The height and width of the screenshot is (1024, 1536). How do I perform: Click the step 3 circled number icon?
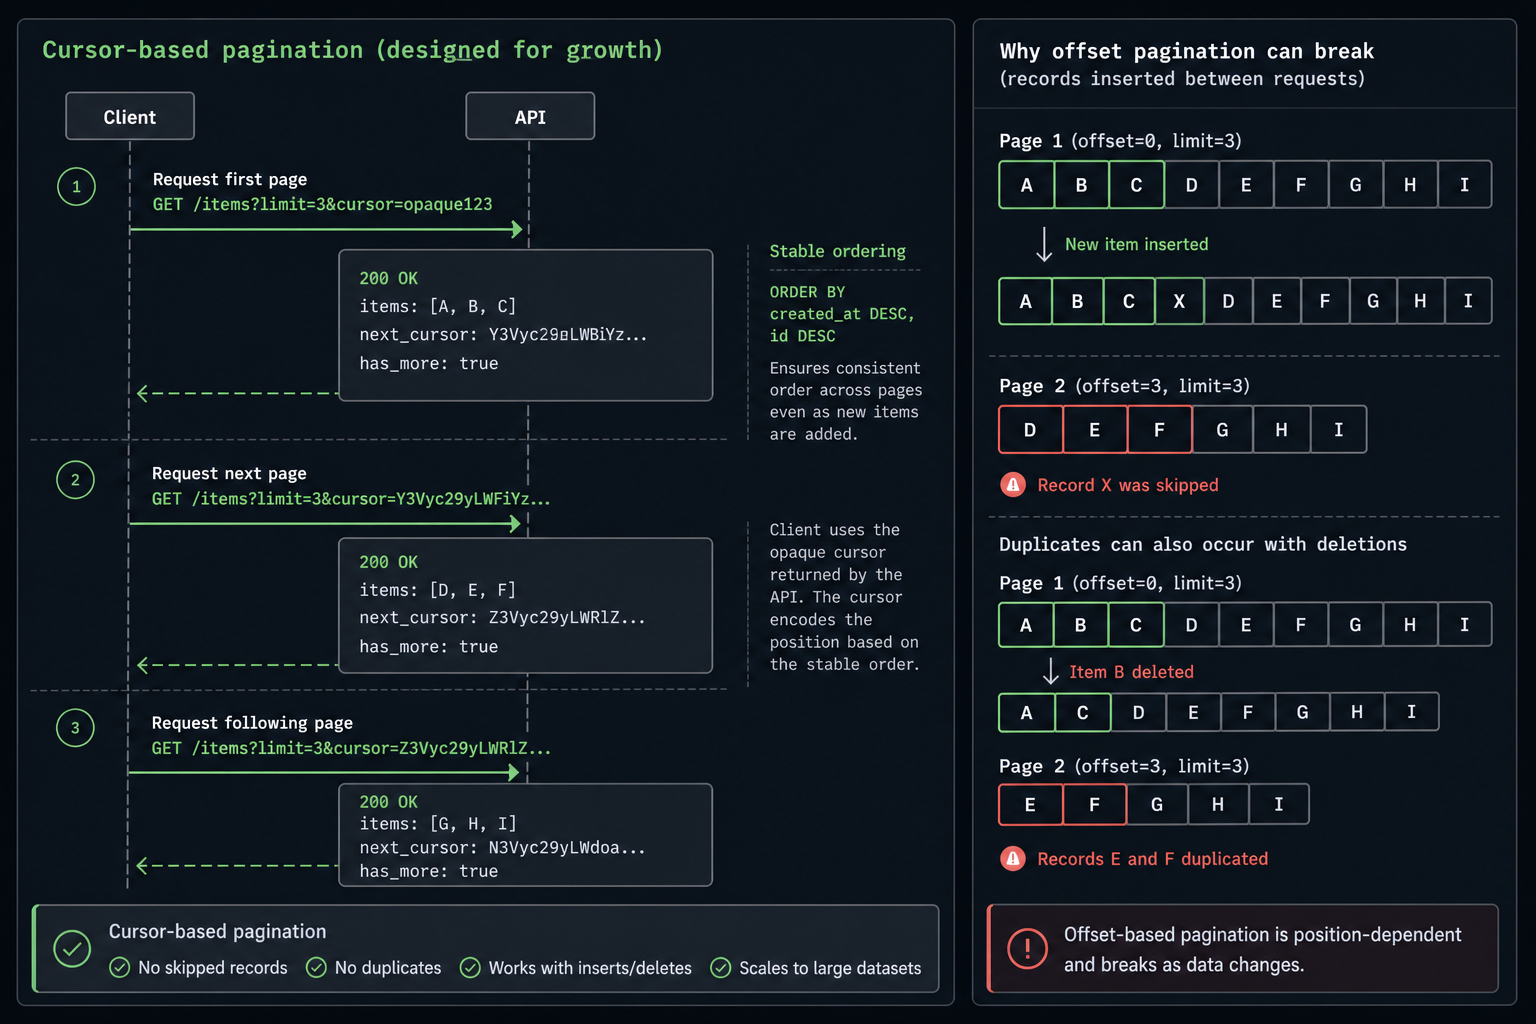(75, 728)
